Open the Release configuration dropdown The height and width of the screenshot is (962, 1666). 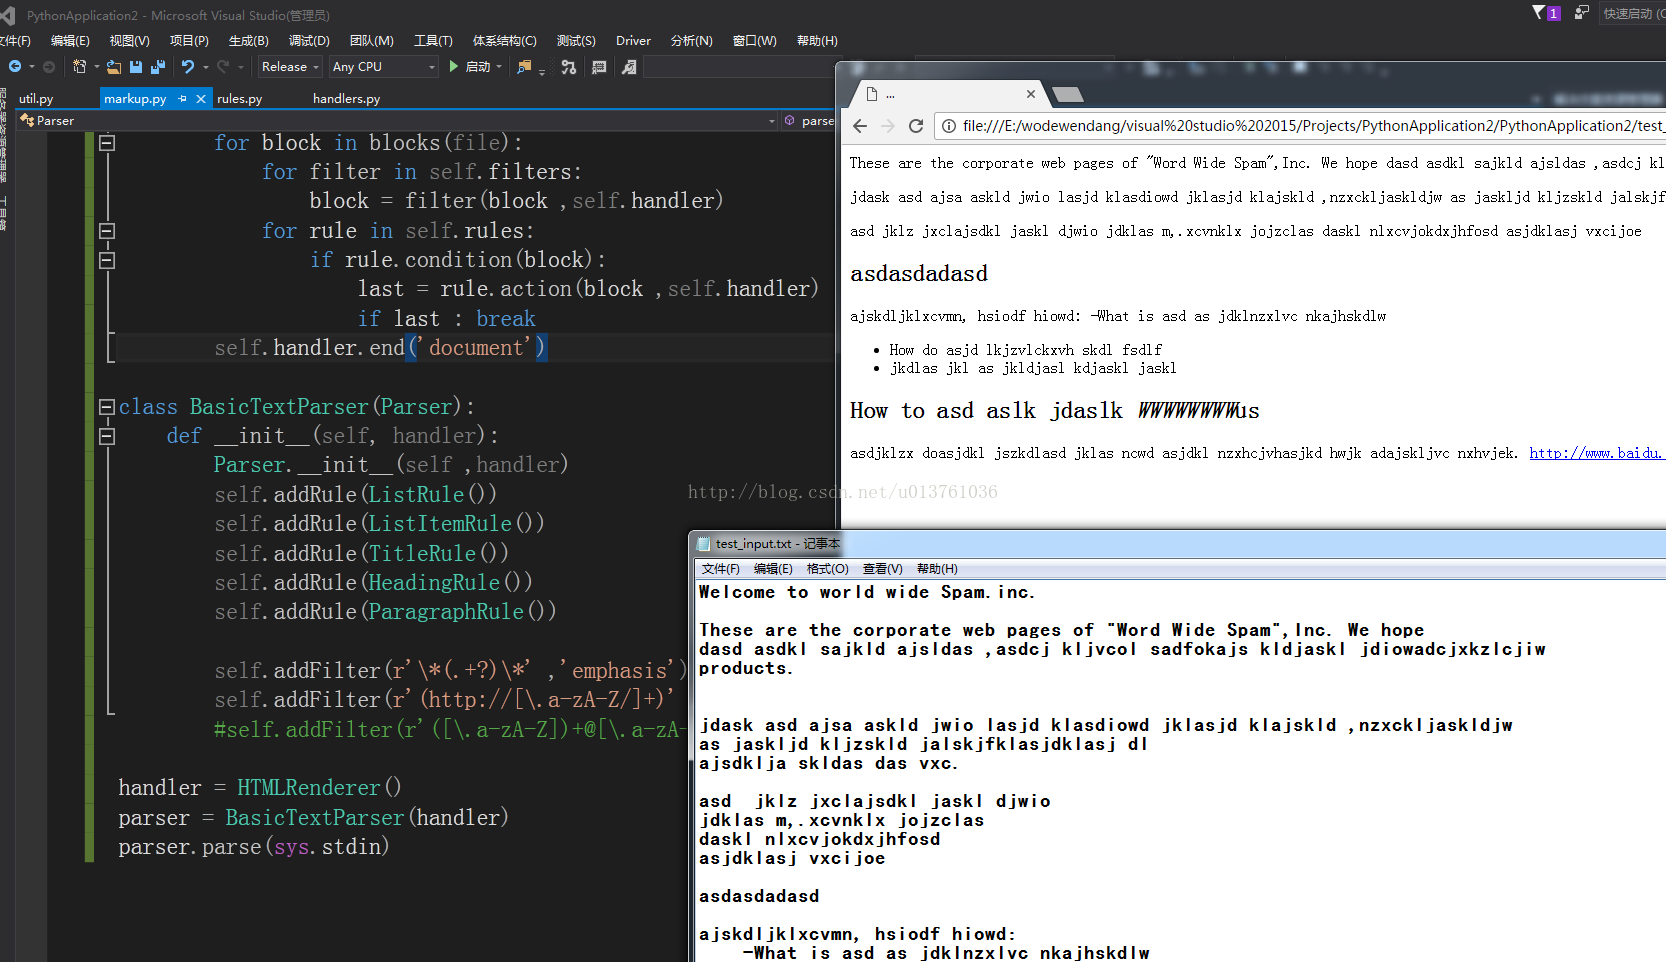290,67
